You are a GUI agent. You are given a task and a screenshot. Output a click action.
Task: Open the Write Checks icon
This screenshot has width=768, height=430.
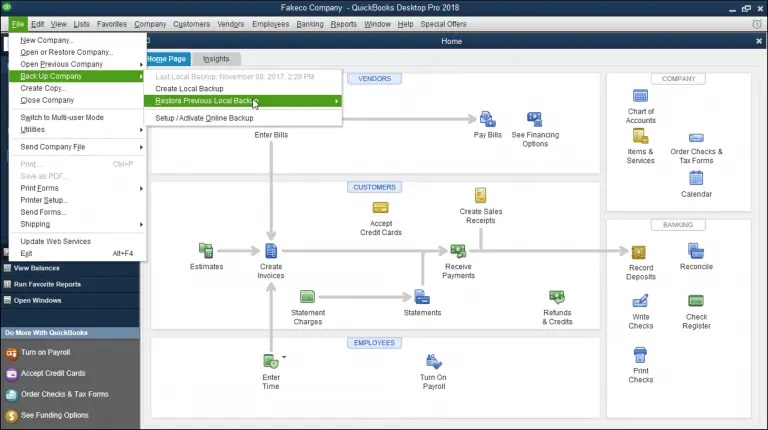tap(640, 301)
